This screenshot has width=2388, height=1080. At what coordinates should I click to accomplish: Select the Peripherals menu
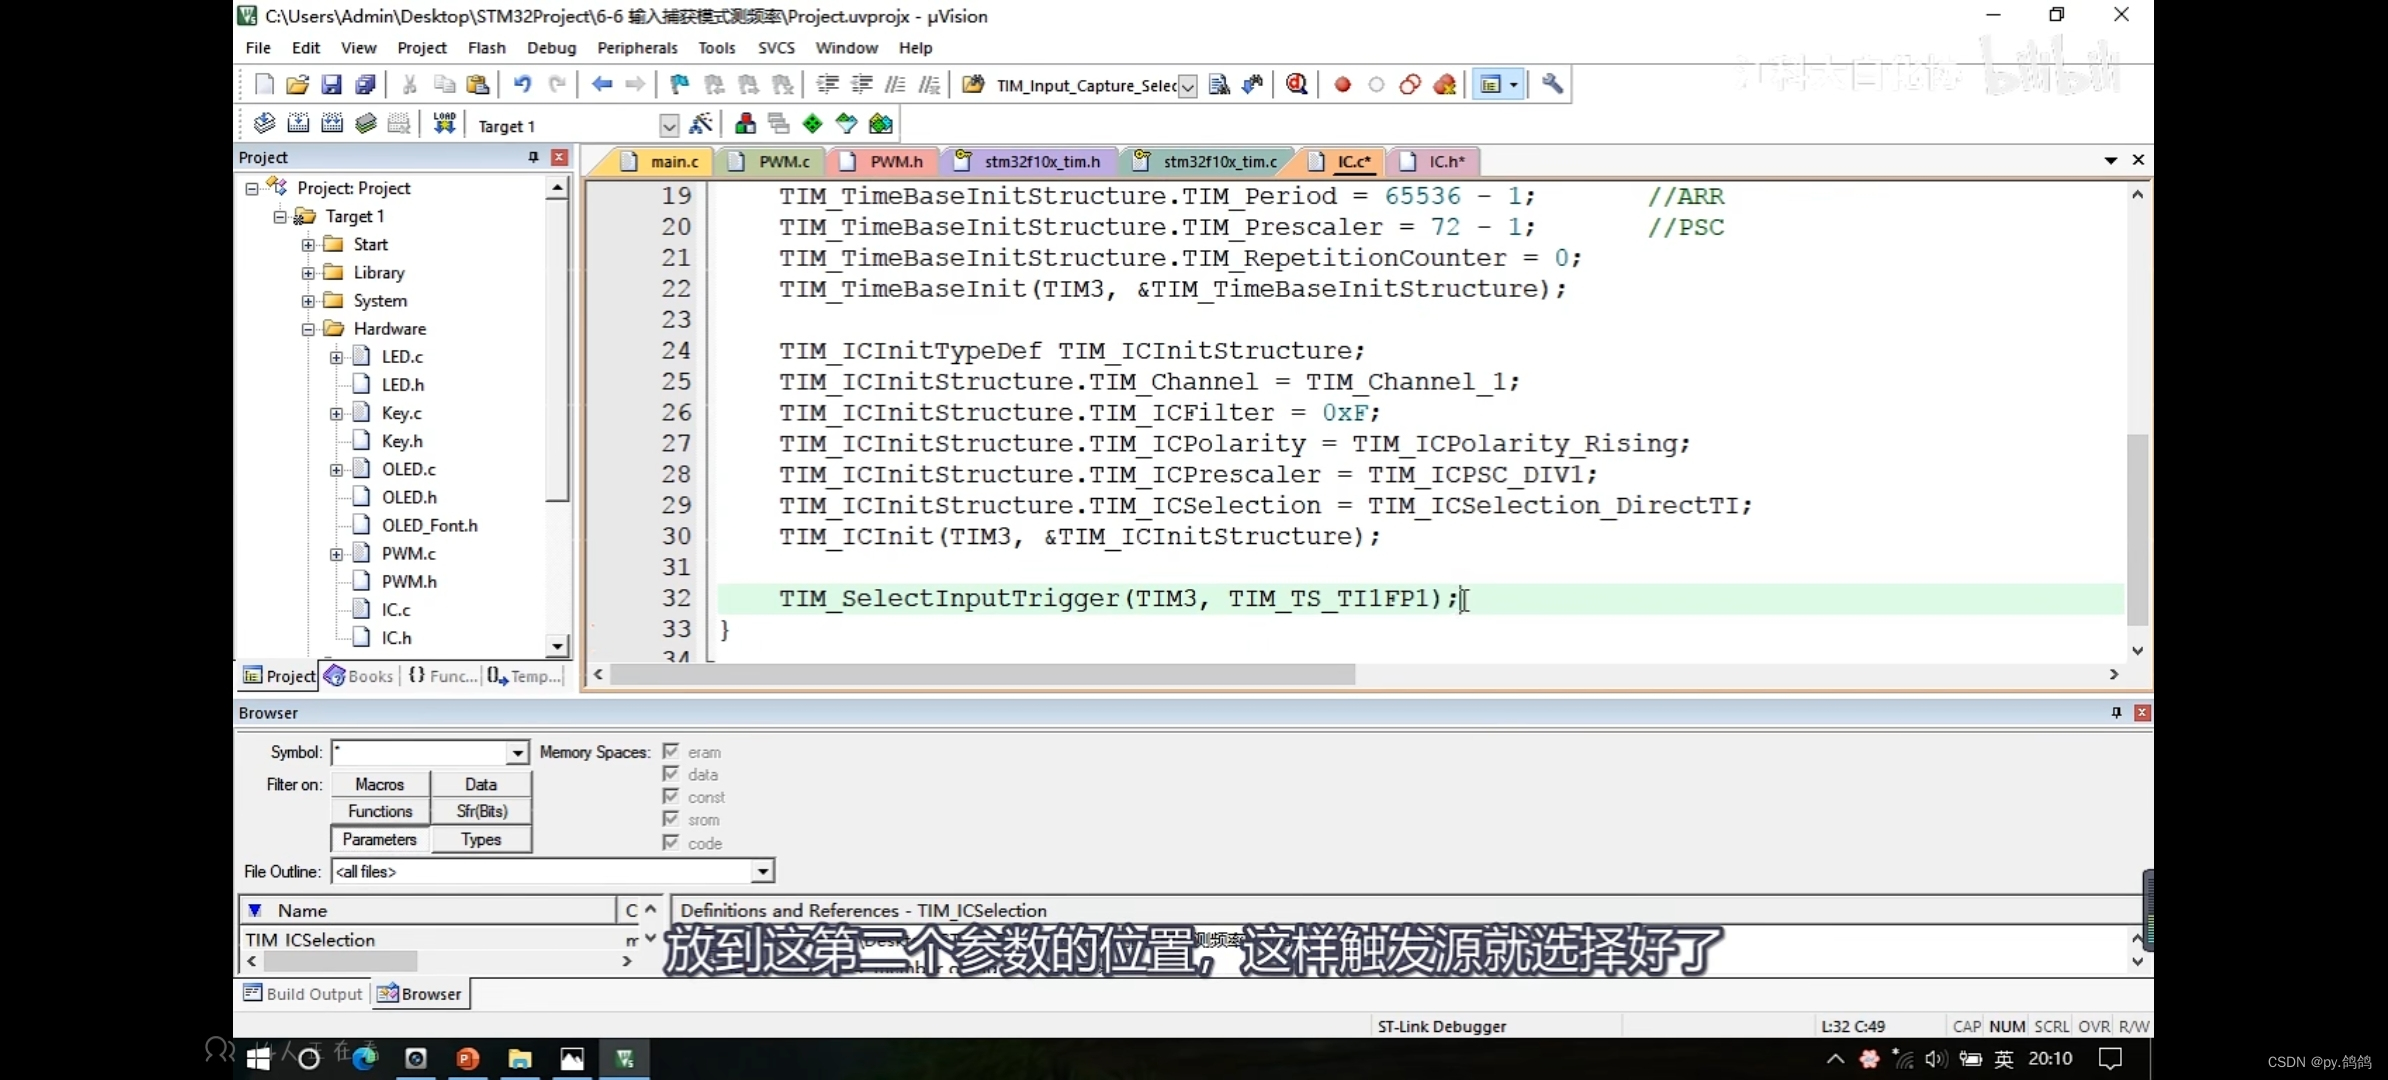637,47
